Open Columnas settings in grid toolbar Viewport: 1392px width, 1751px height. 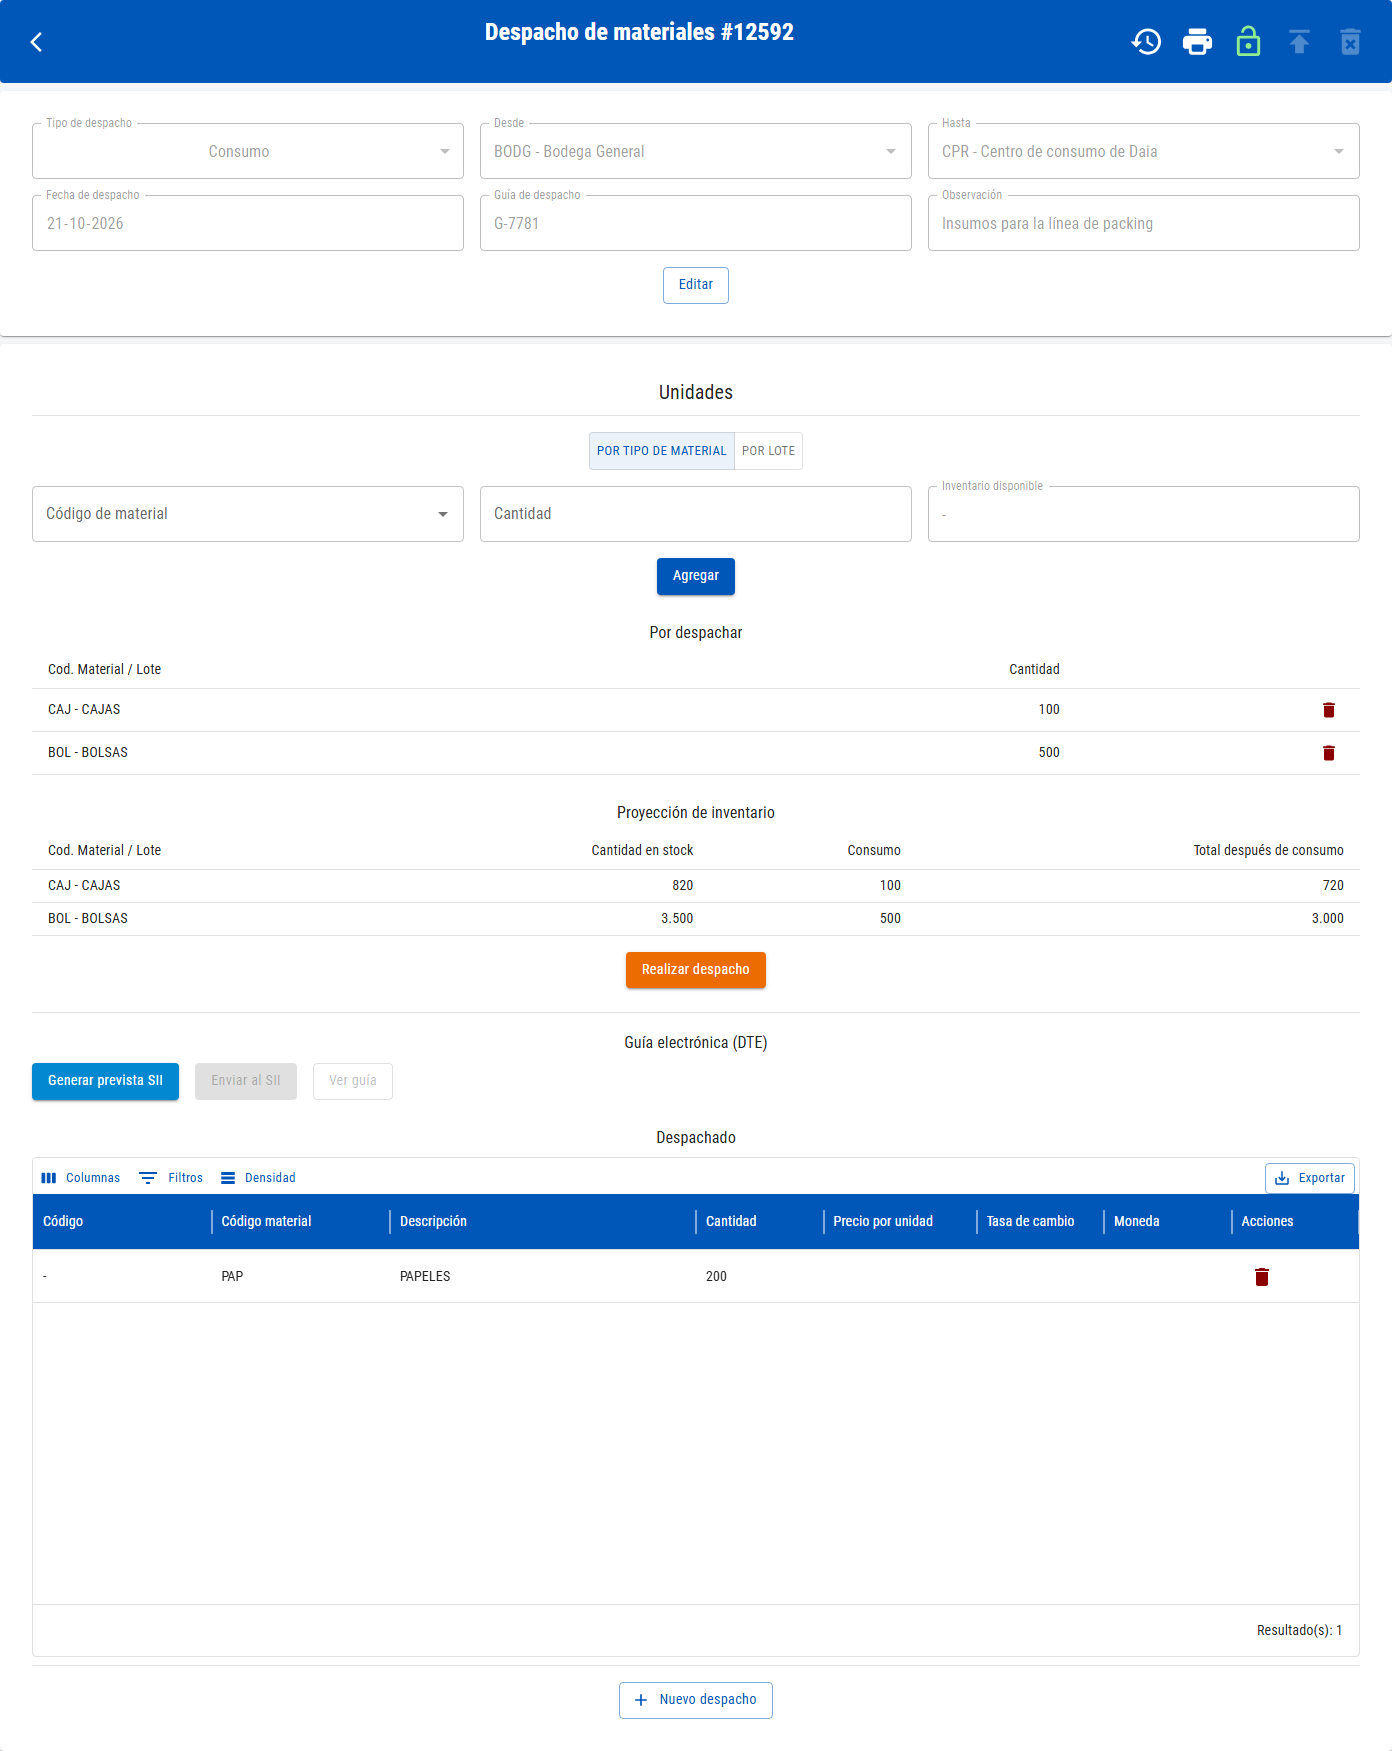click(x=80, y=1178)
